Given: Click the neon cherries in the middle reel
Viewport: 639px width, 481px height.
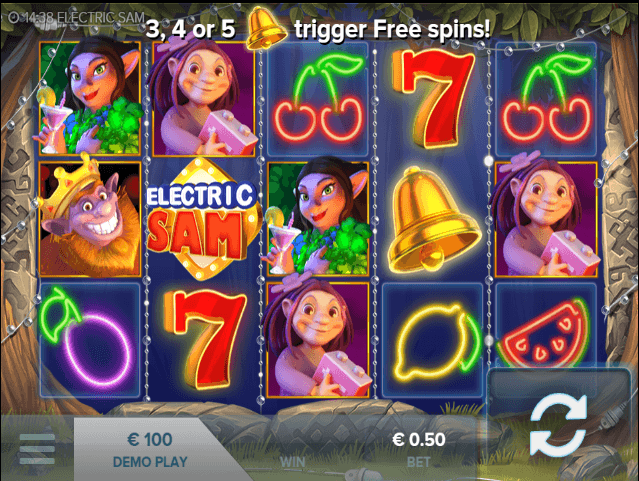Looking at the screenshot, I should click(x=319, y=98).
